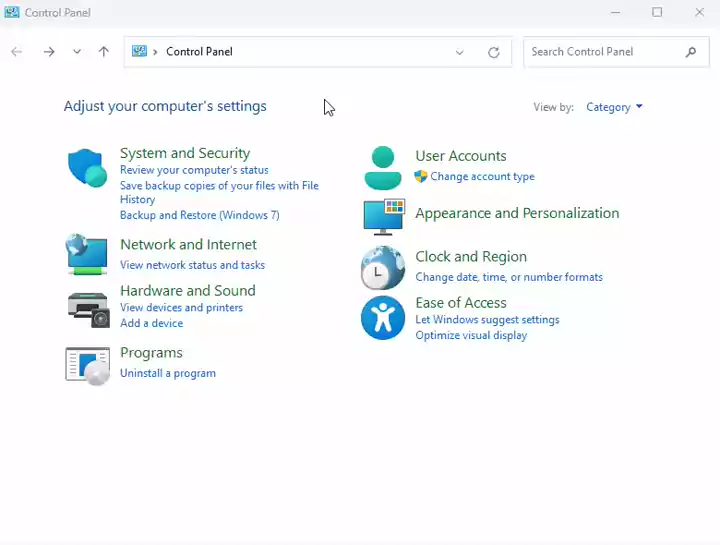Expand the address bar history dropdown
This screenshot has width=720, height=545.
point(460,52)
